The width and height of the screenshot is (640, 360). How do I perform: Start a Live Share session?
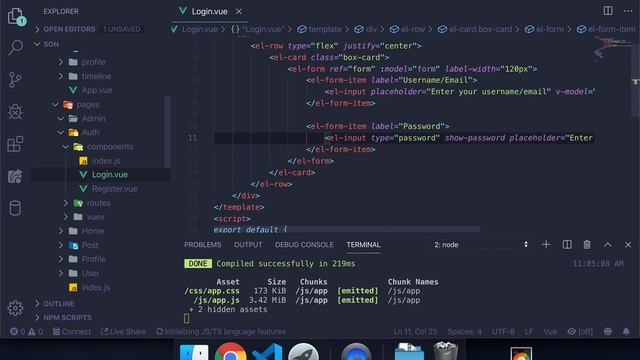(123, 331)
